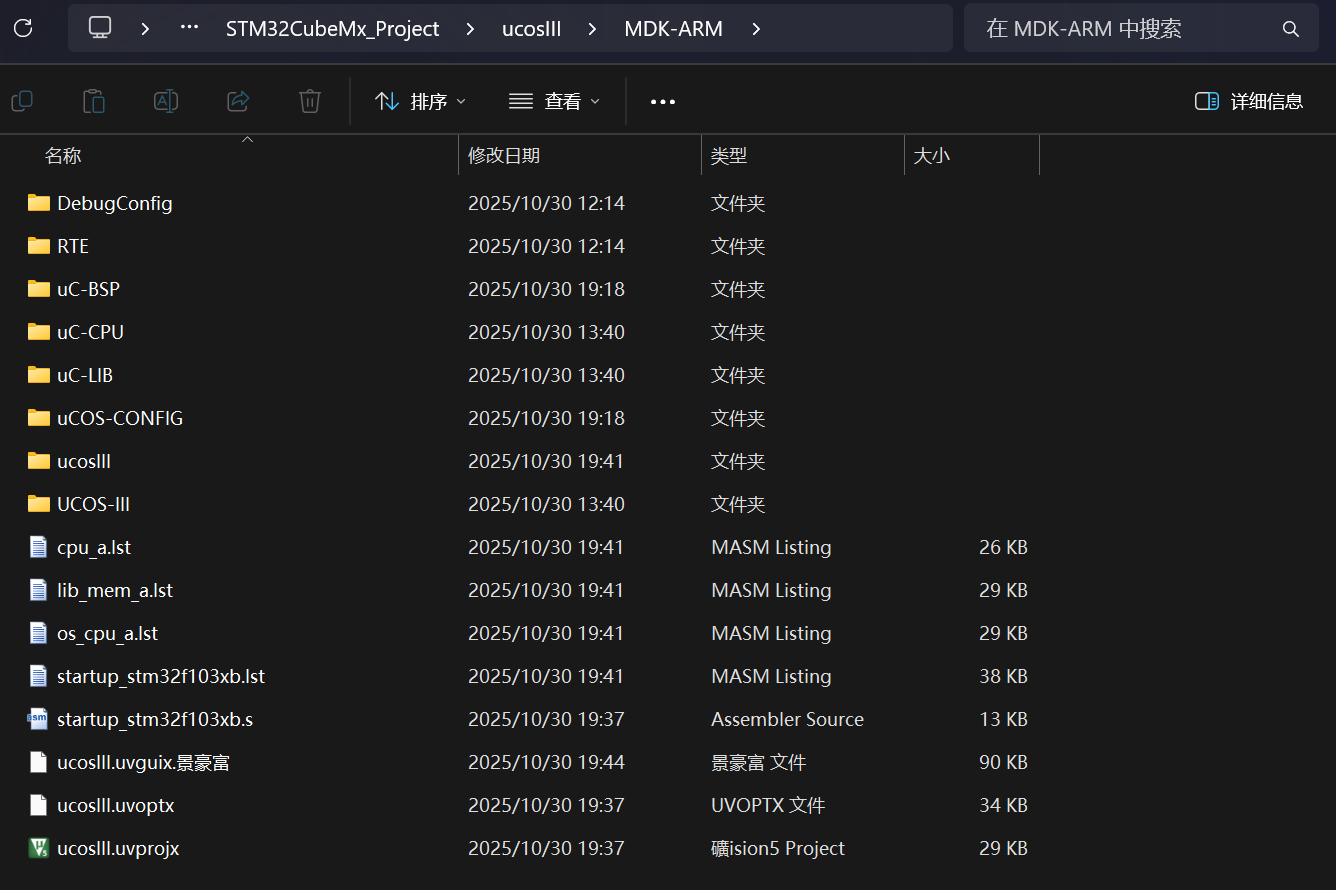This screenshot has width=1336, height=890.
Task: Click the cpu_a.lst file name
Action: coord(94,547)
